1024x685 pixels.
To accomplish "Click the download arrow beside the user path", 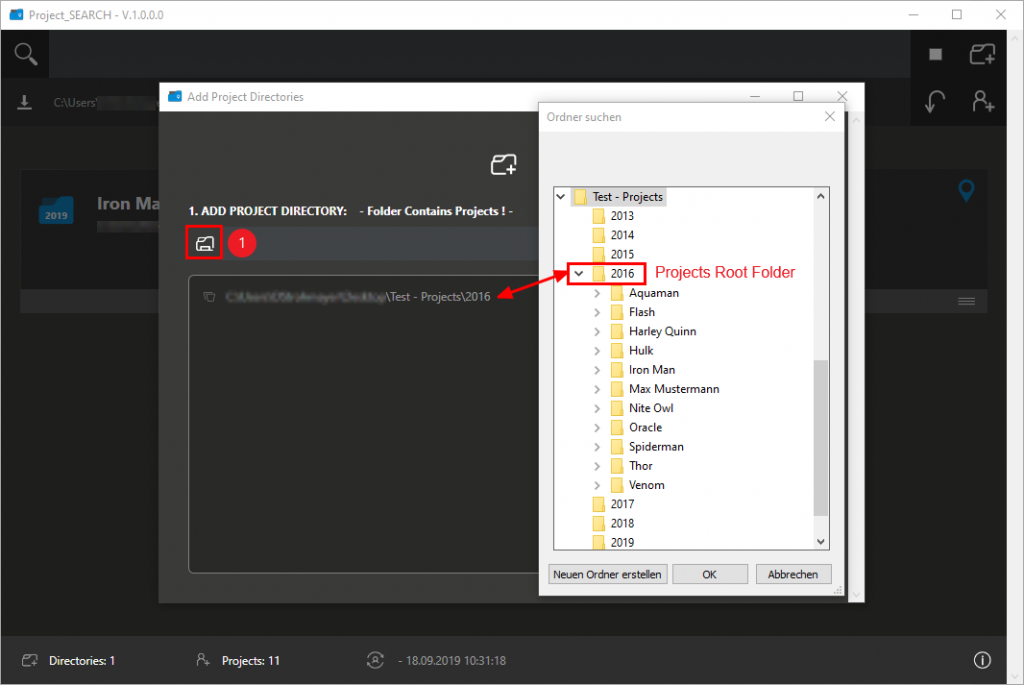I will pyautogui.click(x=24, y=101).
